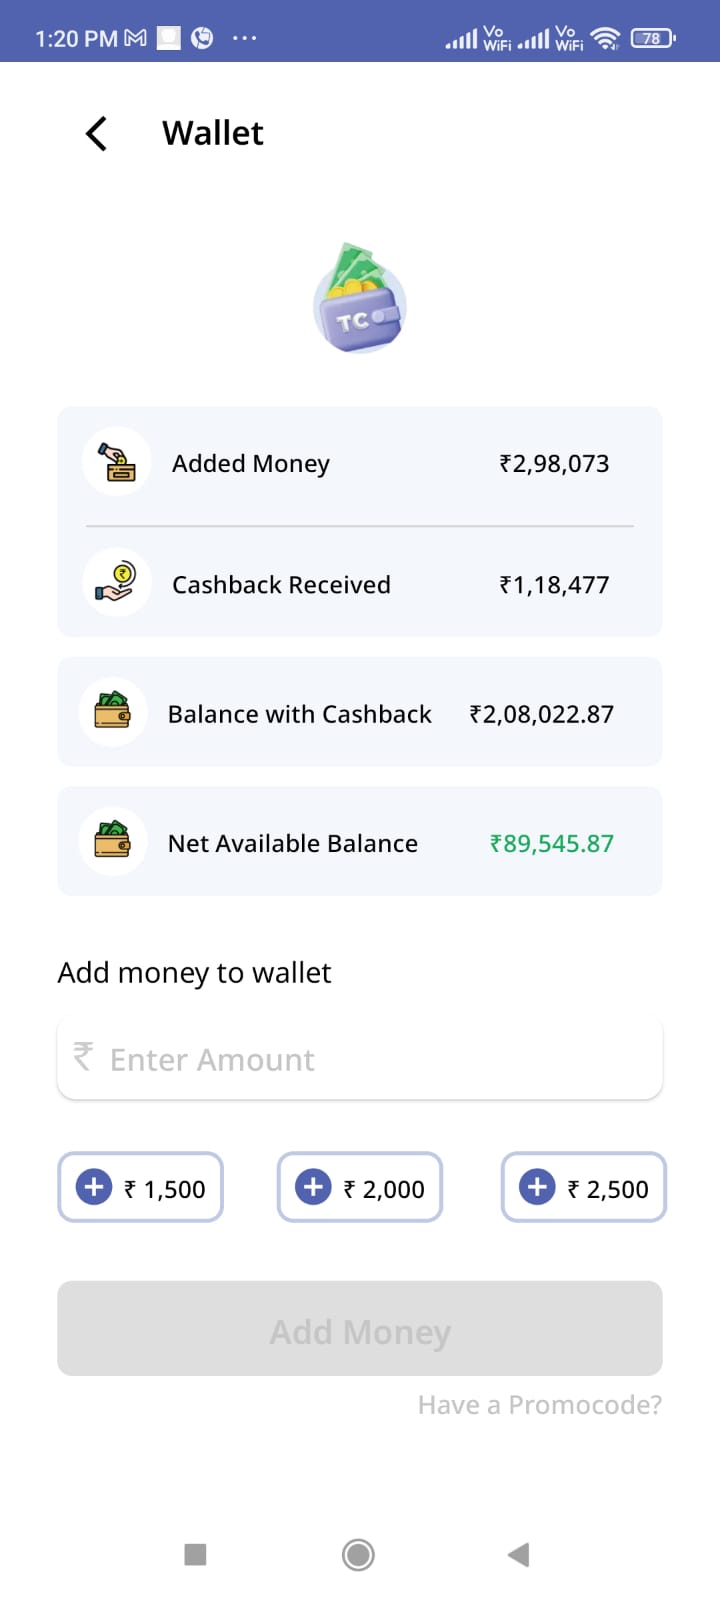Tap the ₹2,08,022.87 balance with cashback amount
Viewport: 720px width, 1600px height.
(541, 714)
